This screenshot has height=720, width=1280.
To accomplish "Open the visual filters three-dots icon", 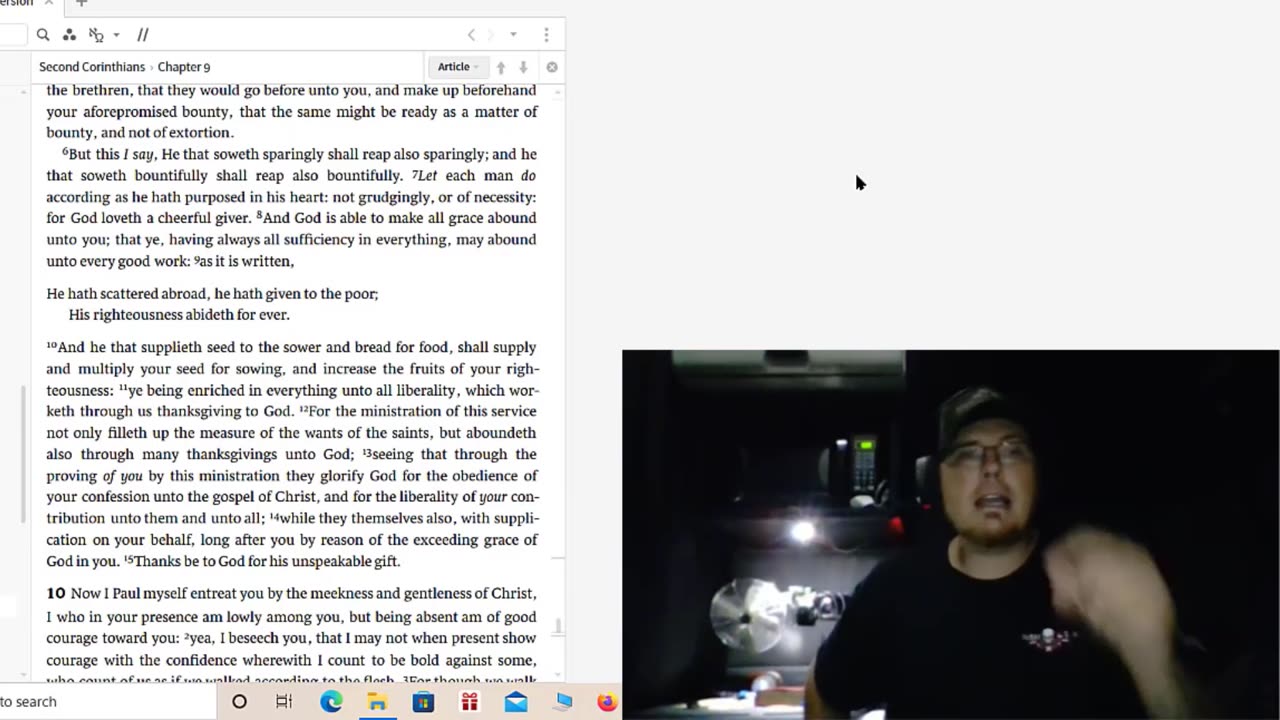I will [69, 35].
